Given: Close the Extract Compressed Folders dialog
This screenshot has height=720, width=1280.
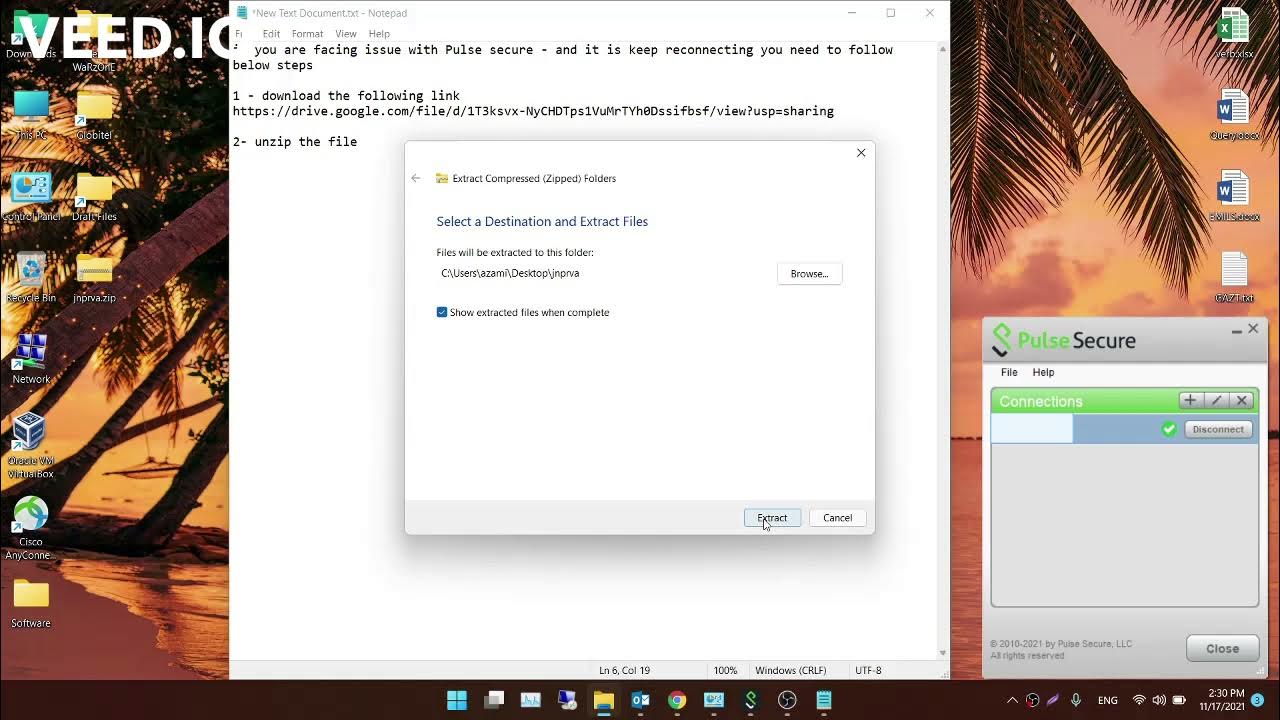Looking at the screenshot, I should pos(861,153).
